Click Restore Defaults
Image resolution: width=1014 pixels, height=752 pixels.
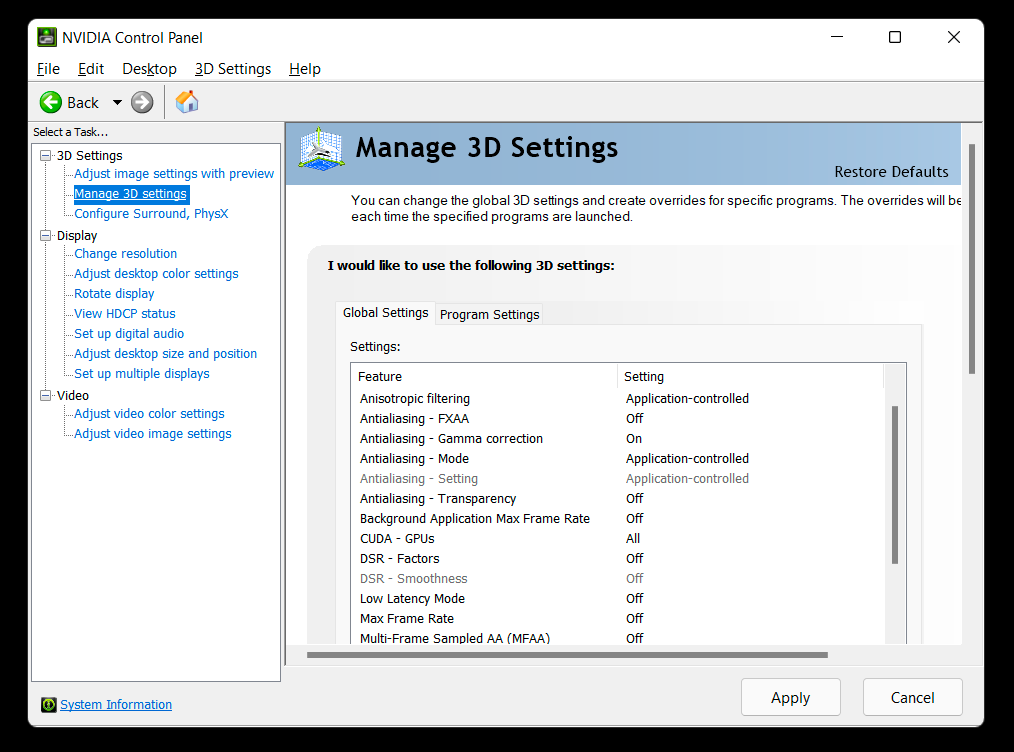pyautogui.click(x=891, y=172)
